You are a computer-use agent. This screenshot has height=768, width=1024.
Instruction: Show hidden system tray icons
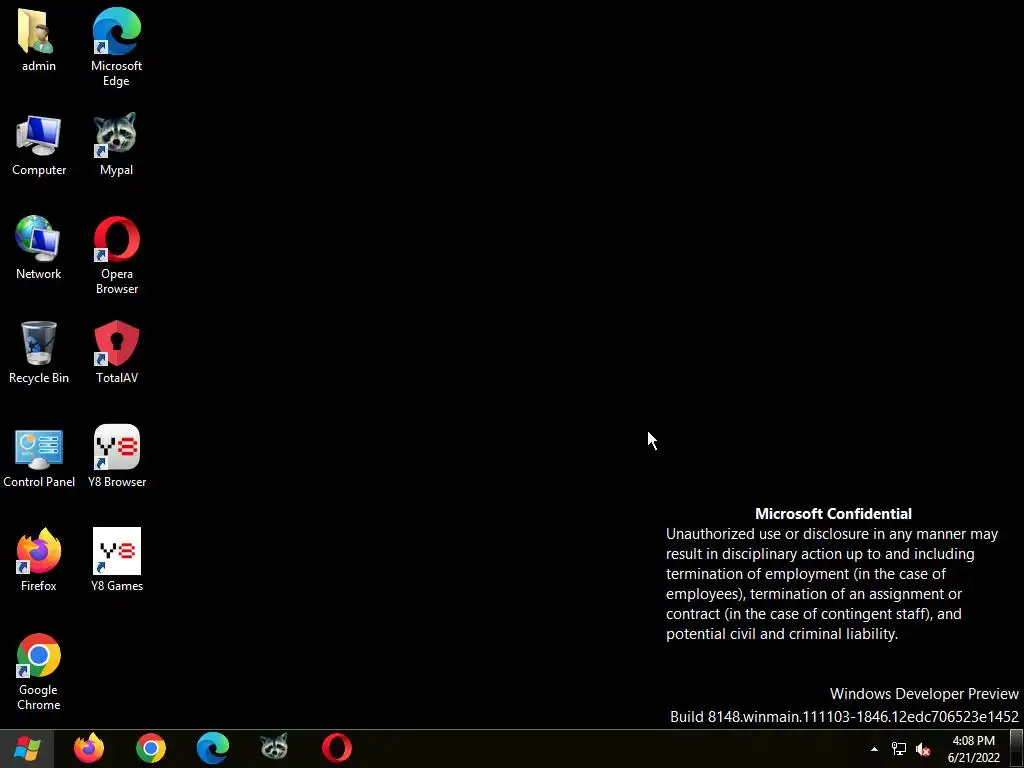pos(874,749)
